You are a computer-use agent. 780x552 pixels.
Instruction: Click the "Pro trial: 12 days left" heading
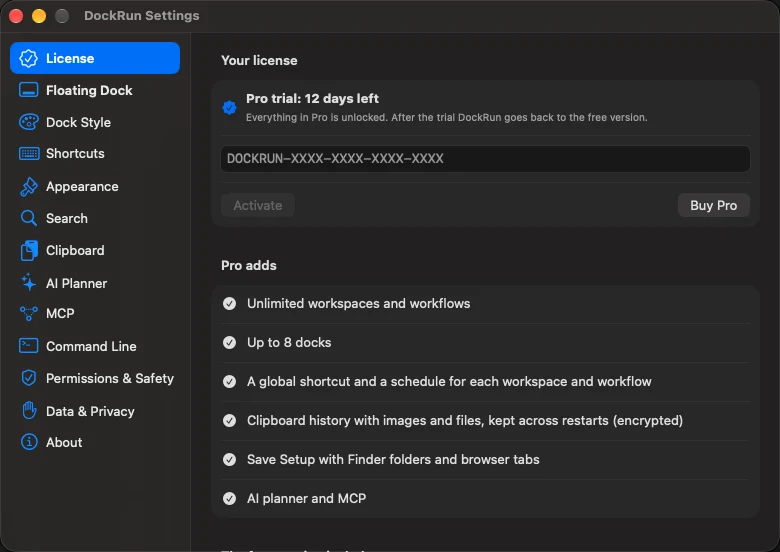pos(312,98)
